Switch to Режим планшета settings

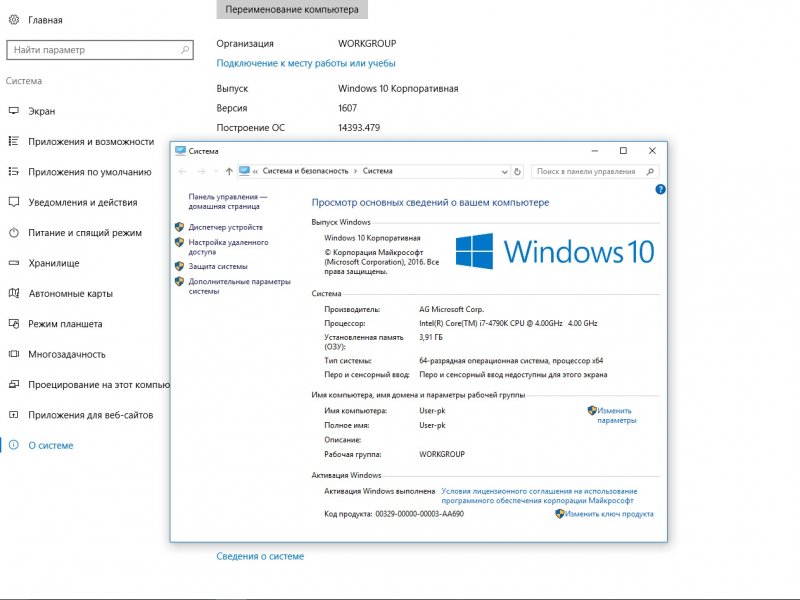point(65,324)
